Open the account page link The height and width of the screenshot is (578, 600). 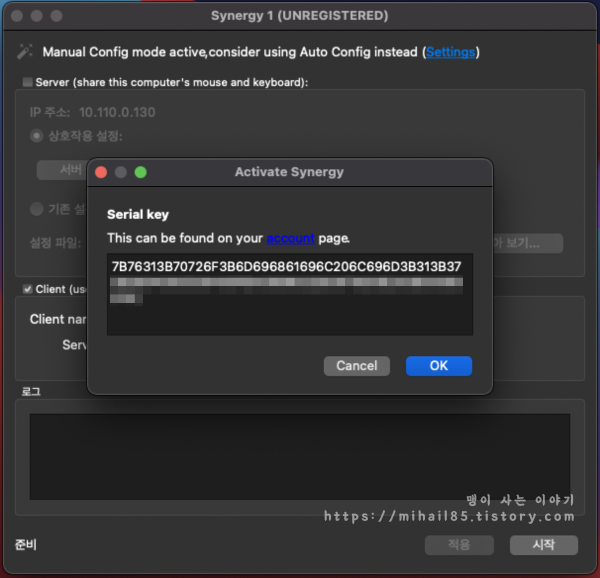pyautogui.click(x=290, y=238)
